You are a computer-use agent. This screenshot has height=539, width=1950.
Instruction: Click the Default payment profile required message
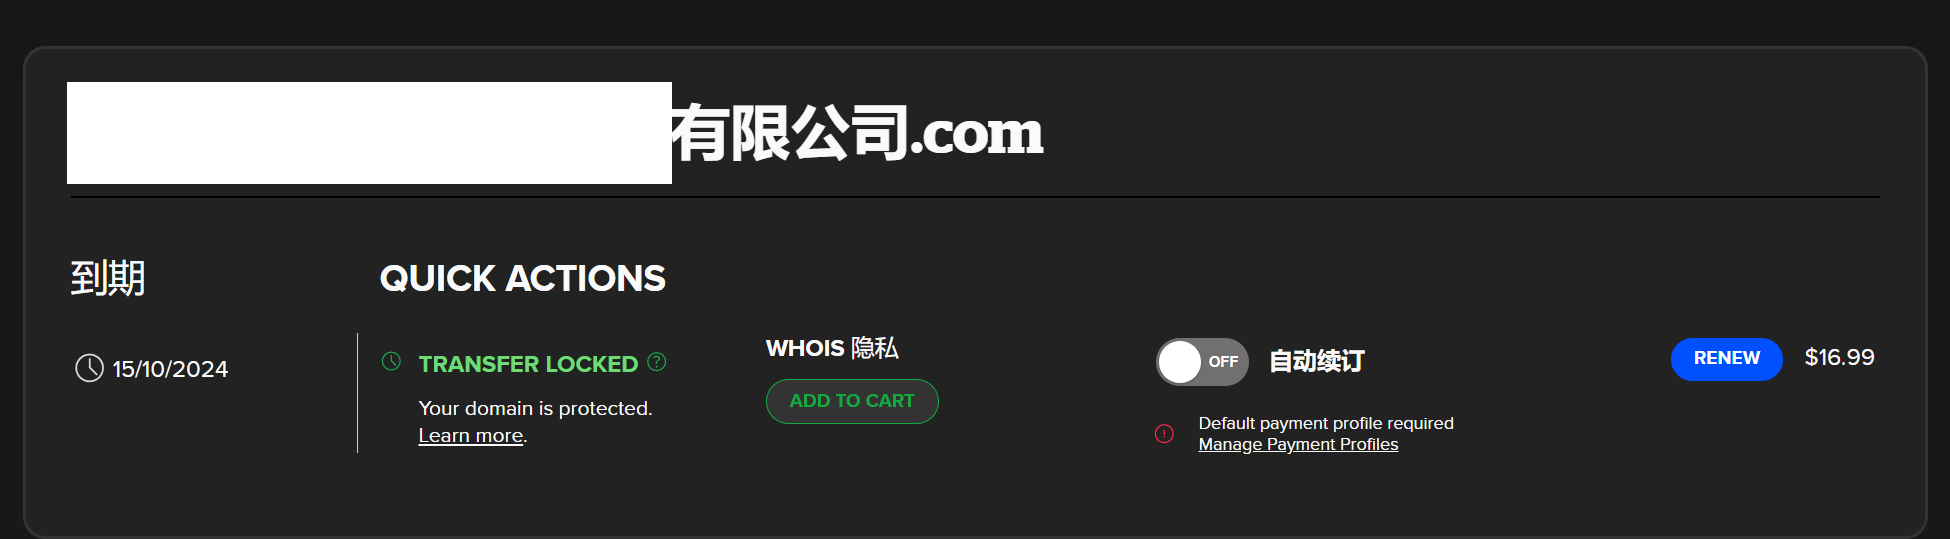click(1326, 423)
